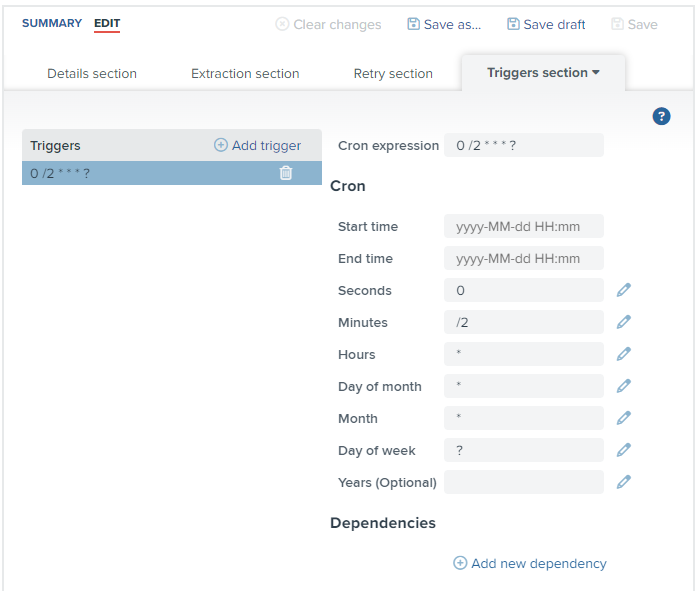Edit Day of week using pencil icon
The image size is (698, 591).
coord(624,450)
